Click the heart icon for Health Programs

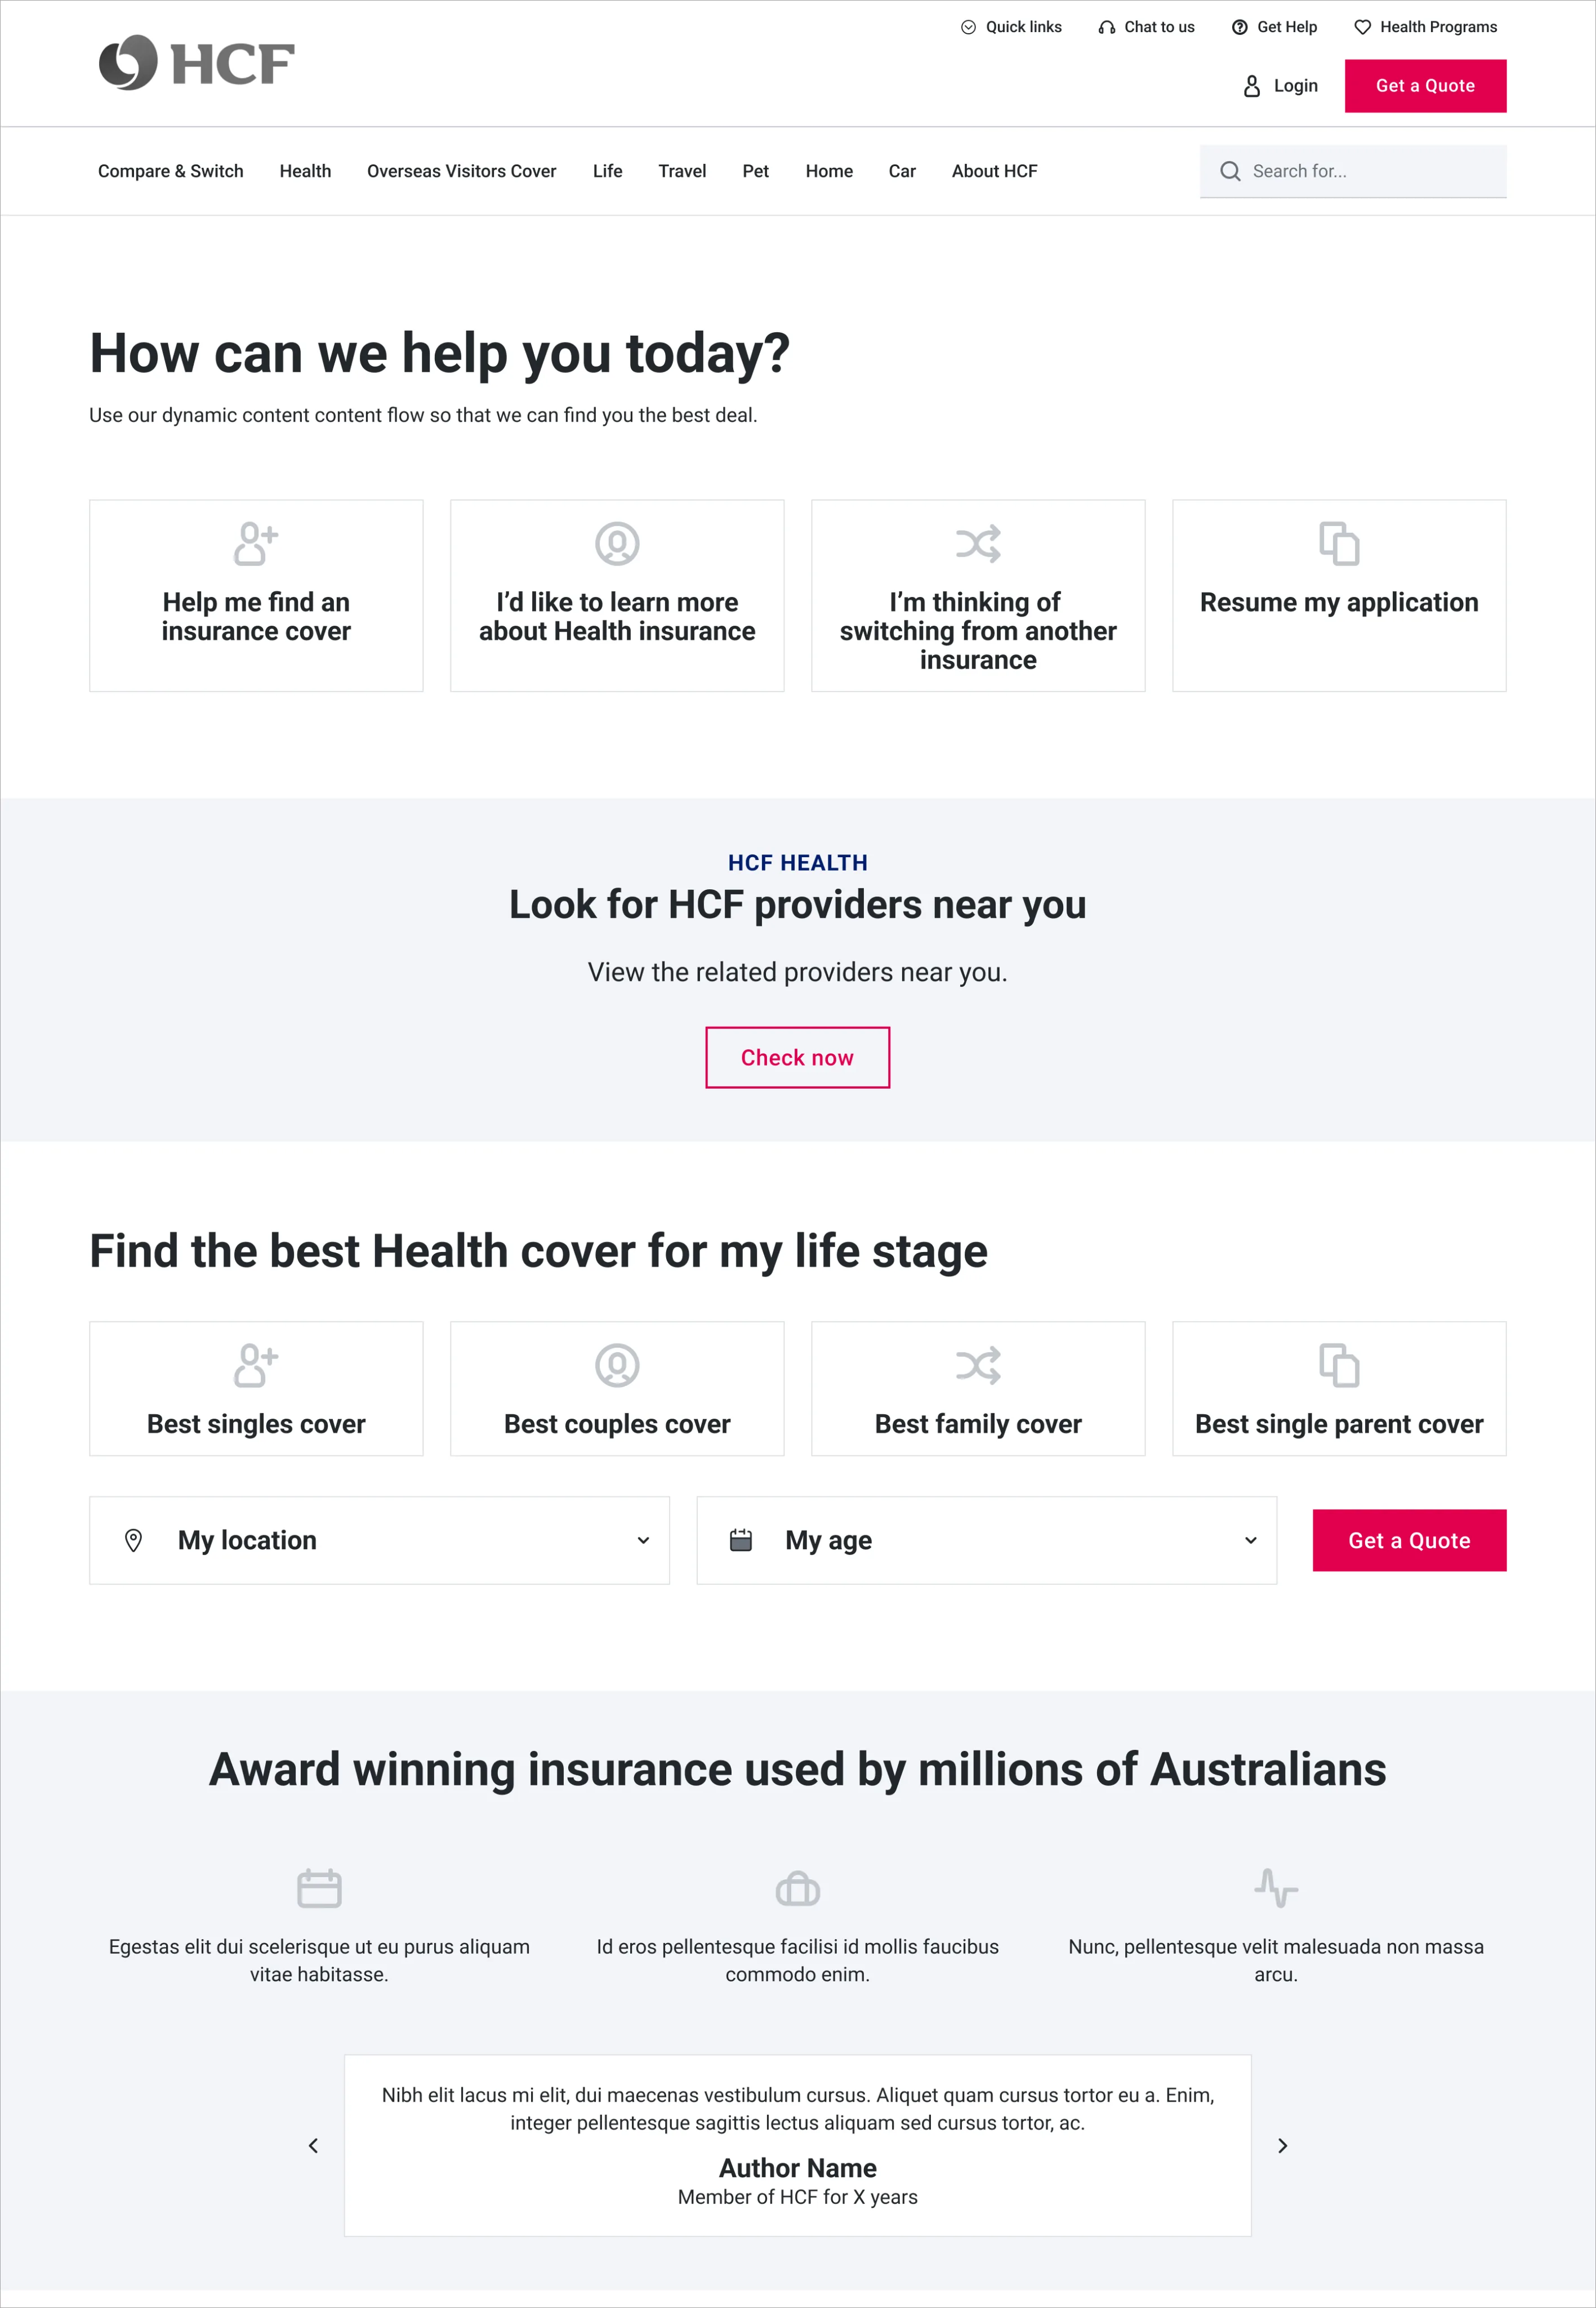pos(1362,27)
